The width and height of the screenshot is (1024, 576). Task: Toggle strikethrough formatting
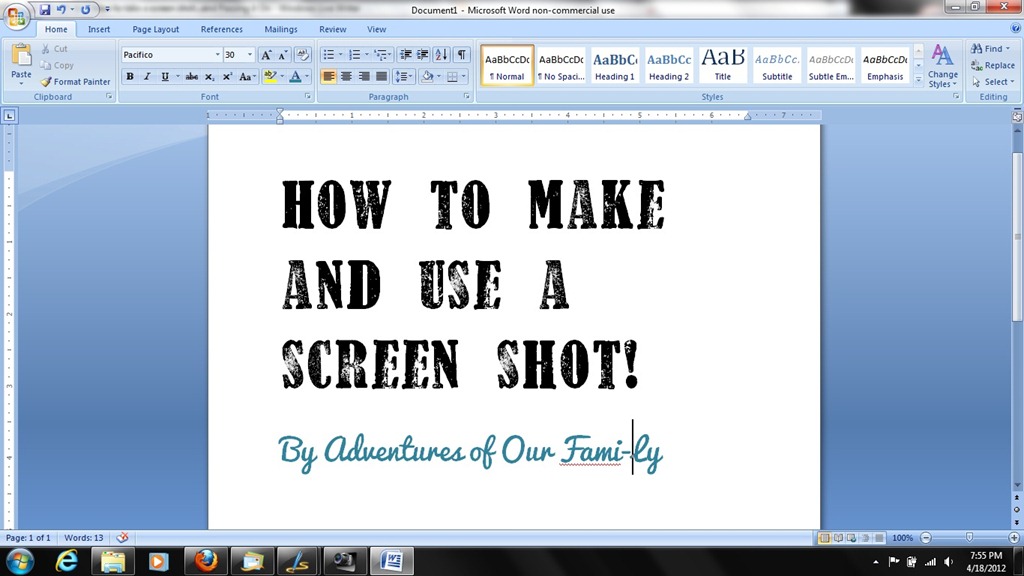point(191,76)
